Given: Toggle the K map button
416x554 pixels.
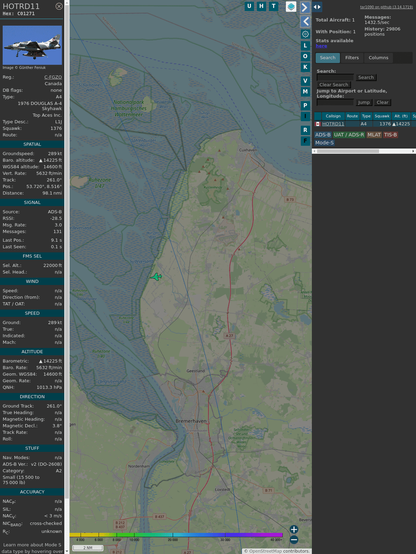Looking at the screenshot, I should tap(305, 67).
